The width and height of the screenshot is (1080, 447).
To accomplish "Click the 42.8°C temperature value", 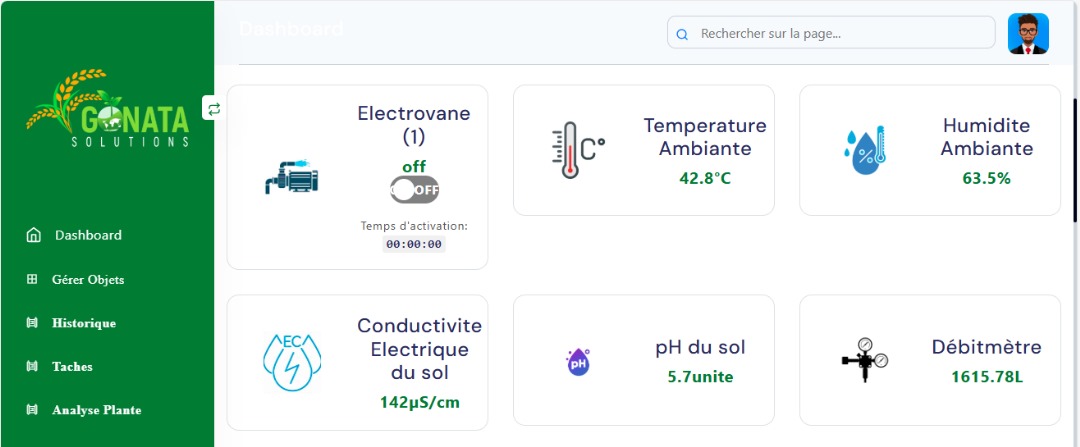I will (705, 178).
